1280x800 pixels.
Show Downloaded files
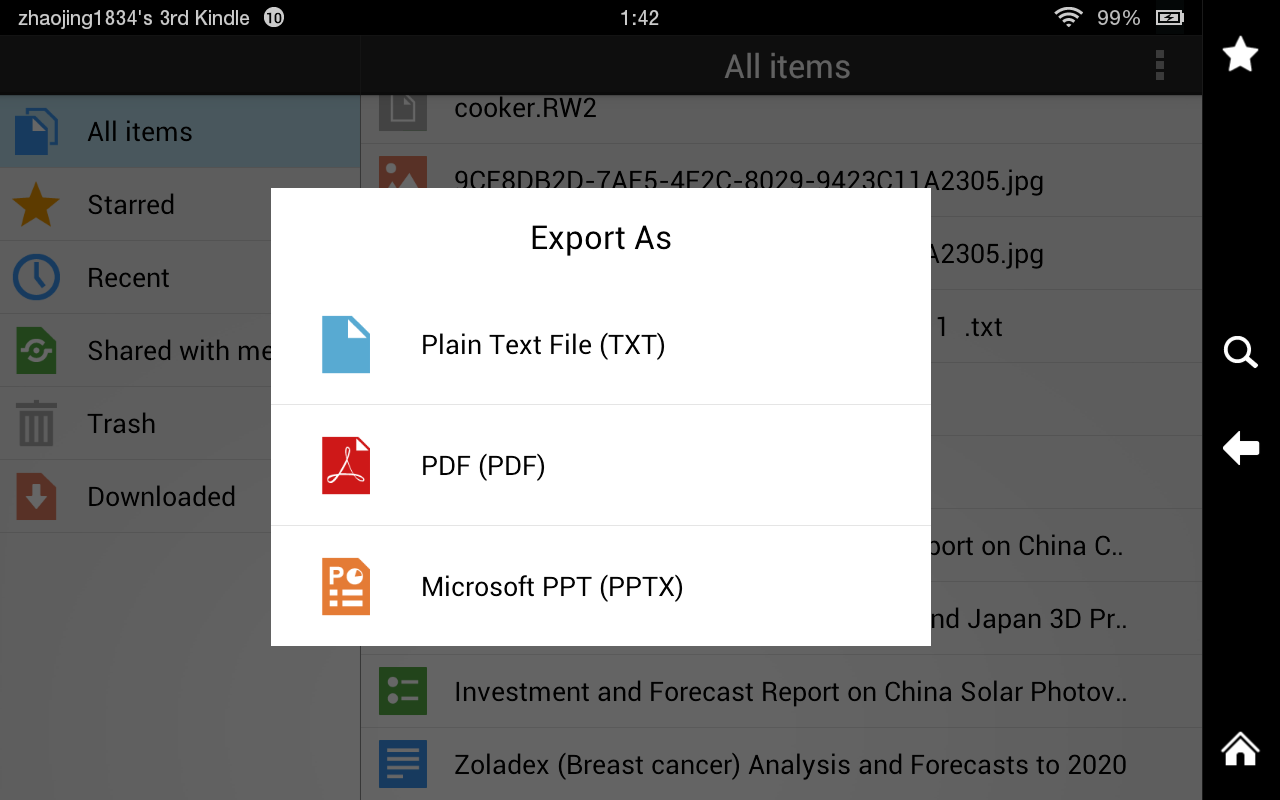pos(161,497)
